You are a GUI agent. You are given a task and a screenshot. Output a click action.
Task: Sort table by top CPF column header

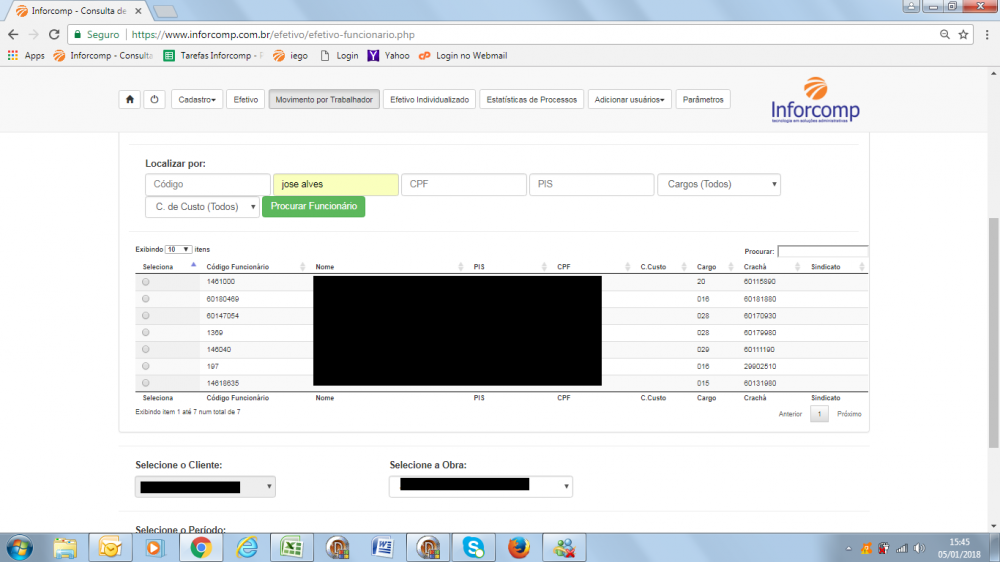tap(564, 267)
